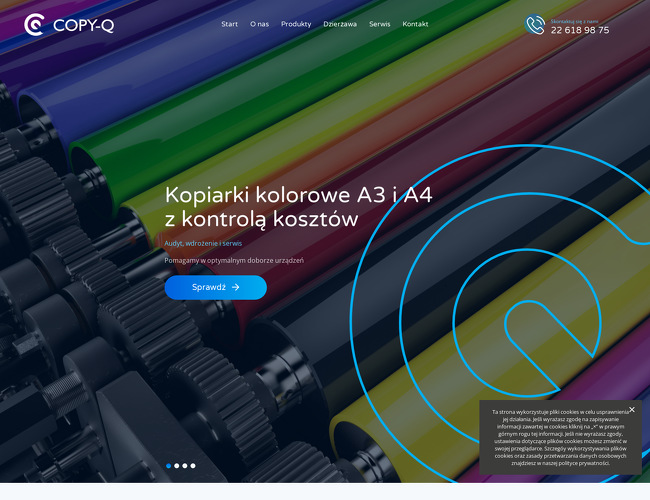Open the Serwis menu item

click(x=380, y=24)
